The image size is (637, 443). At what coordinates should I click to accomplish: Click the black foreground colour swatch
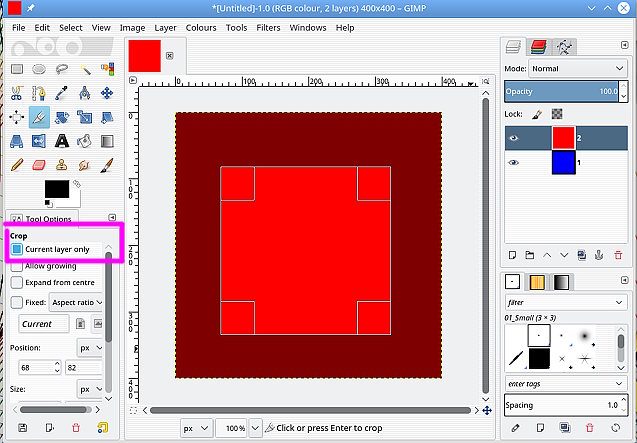point(56,189)
